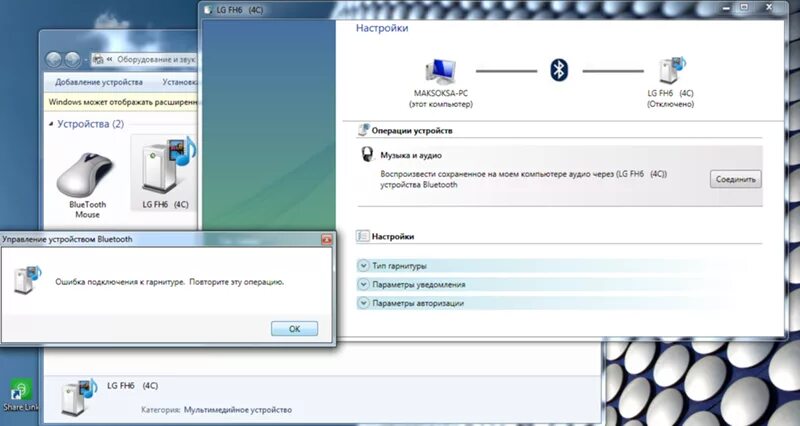The height and width of the screenshot is (426, 800).
Task: Go back in the Devices window
Action: click(x=54, y=60)
